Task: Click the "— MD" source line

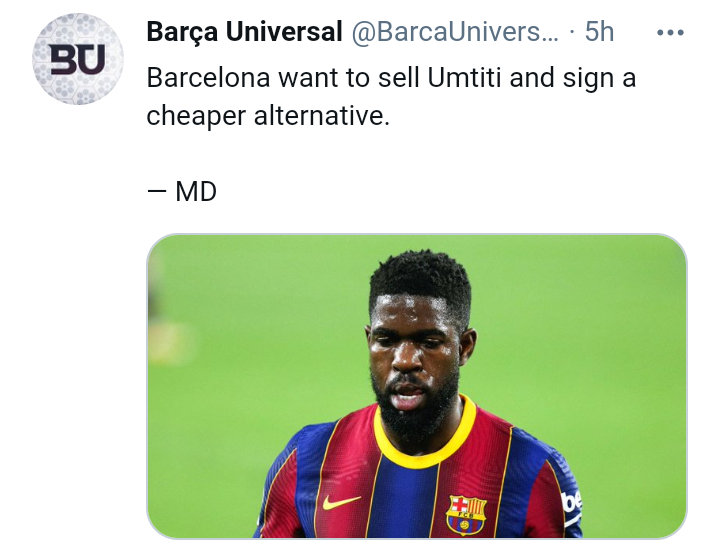Action: (182, 191)
